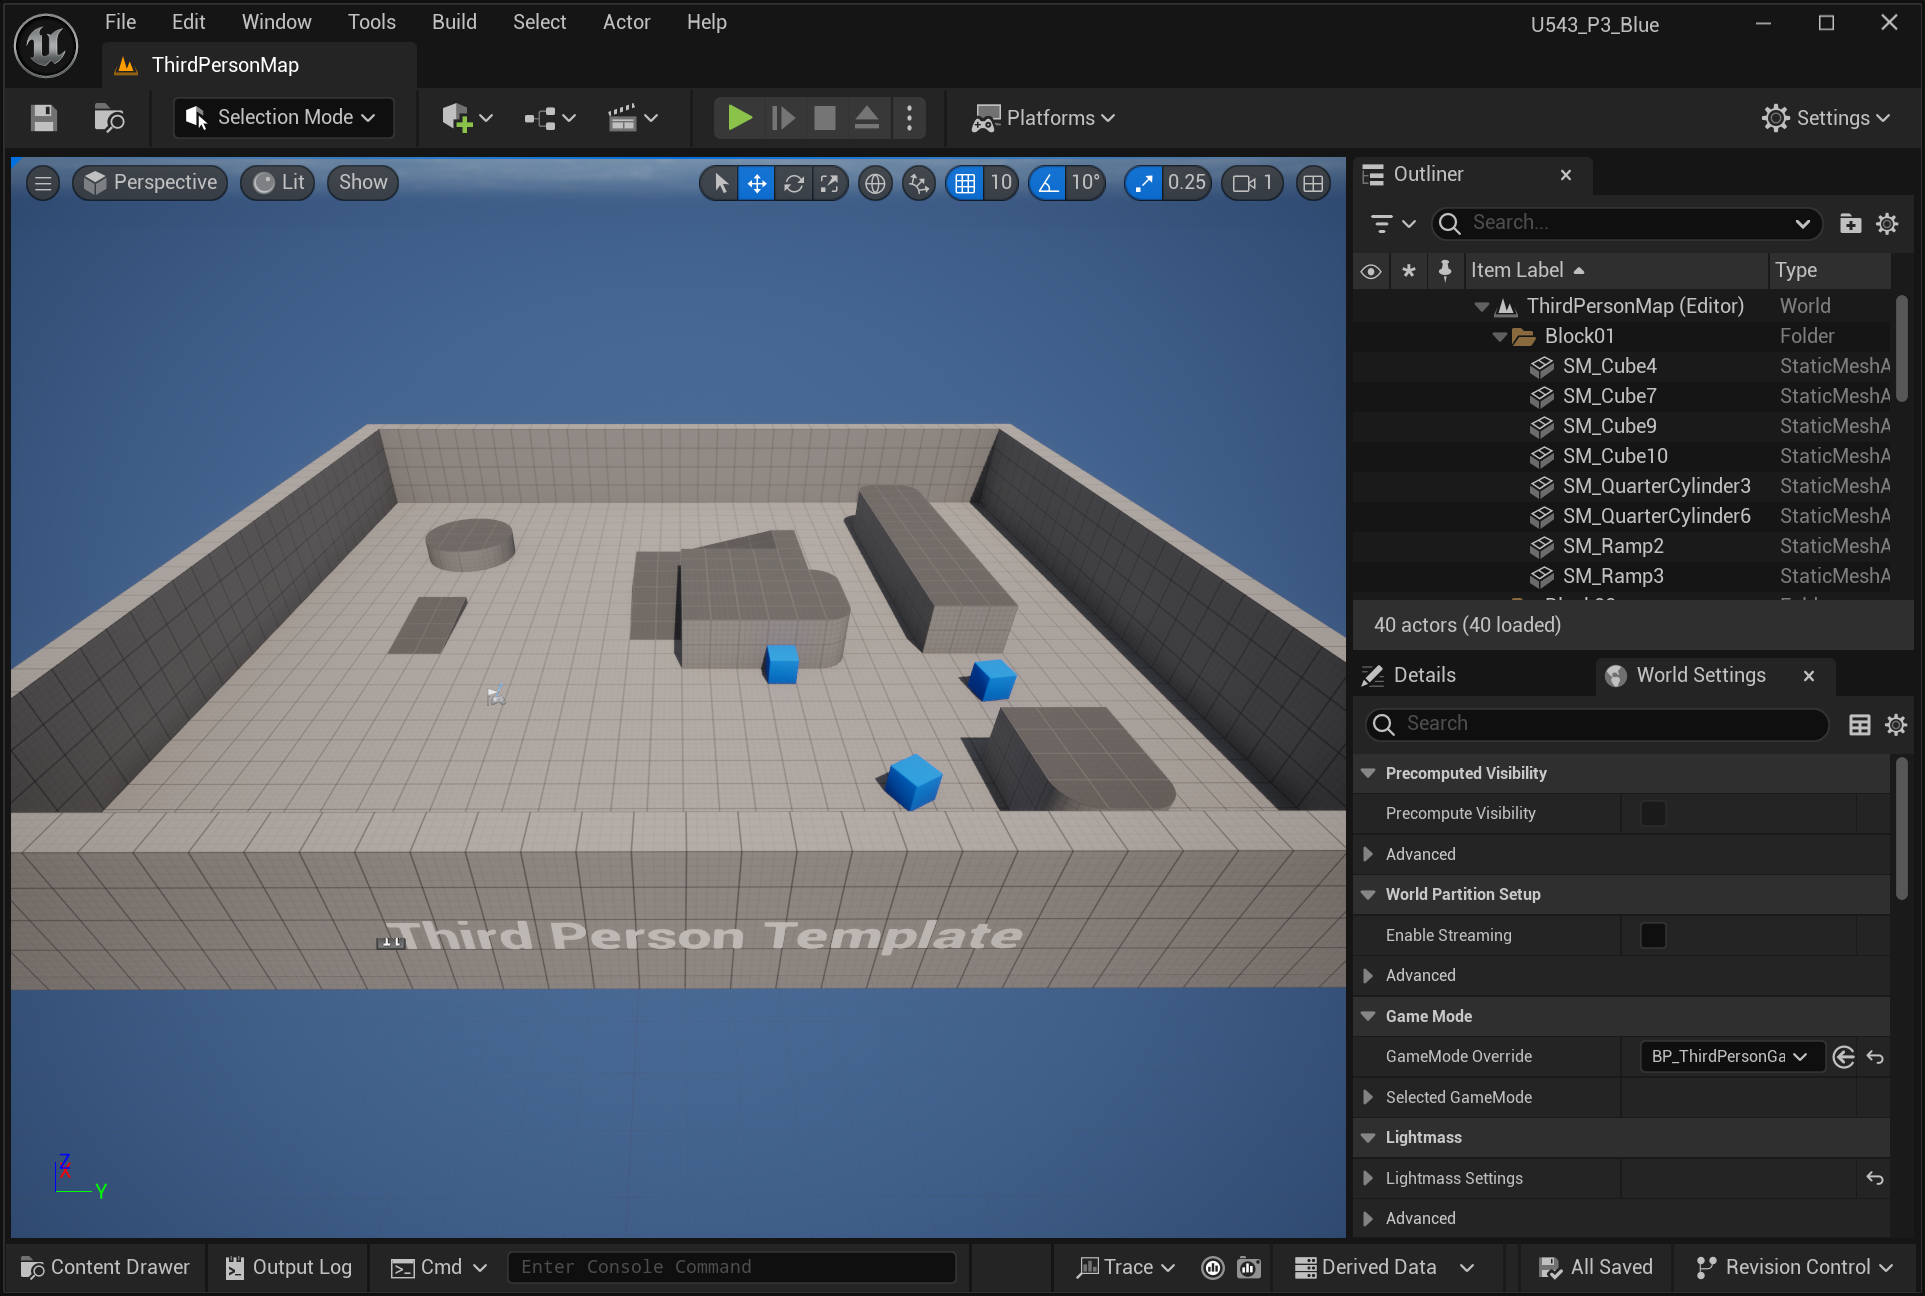Viewport: 1925px width, 1296px height.
Task: Reset GameMode Override to default arrow
Action: [x=1875, y=1057]
